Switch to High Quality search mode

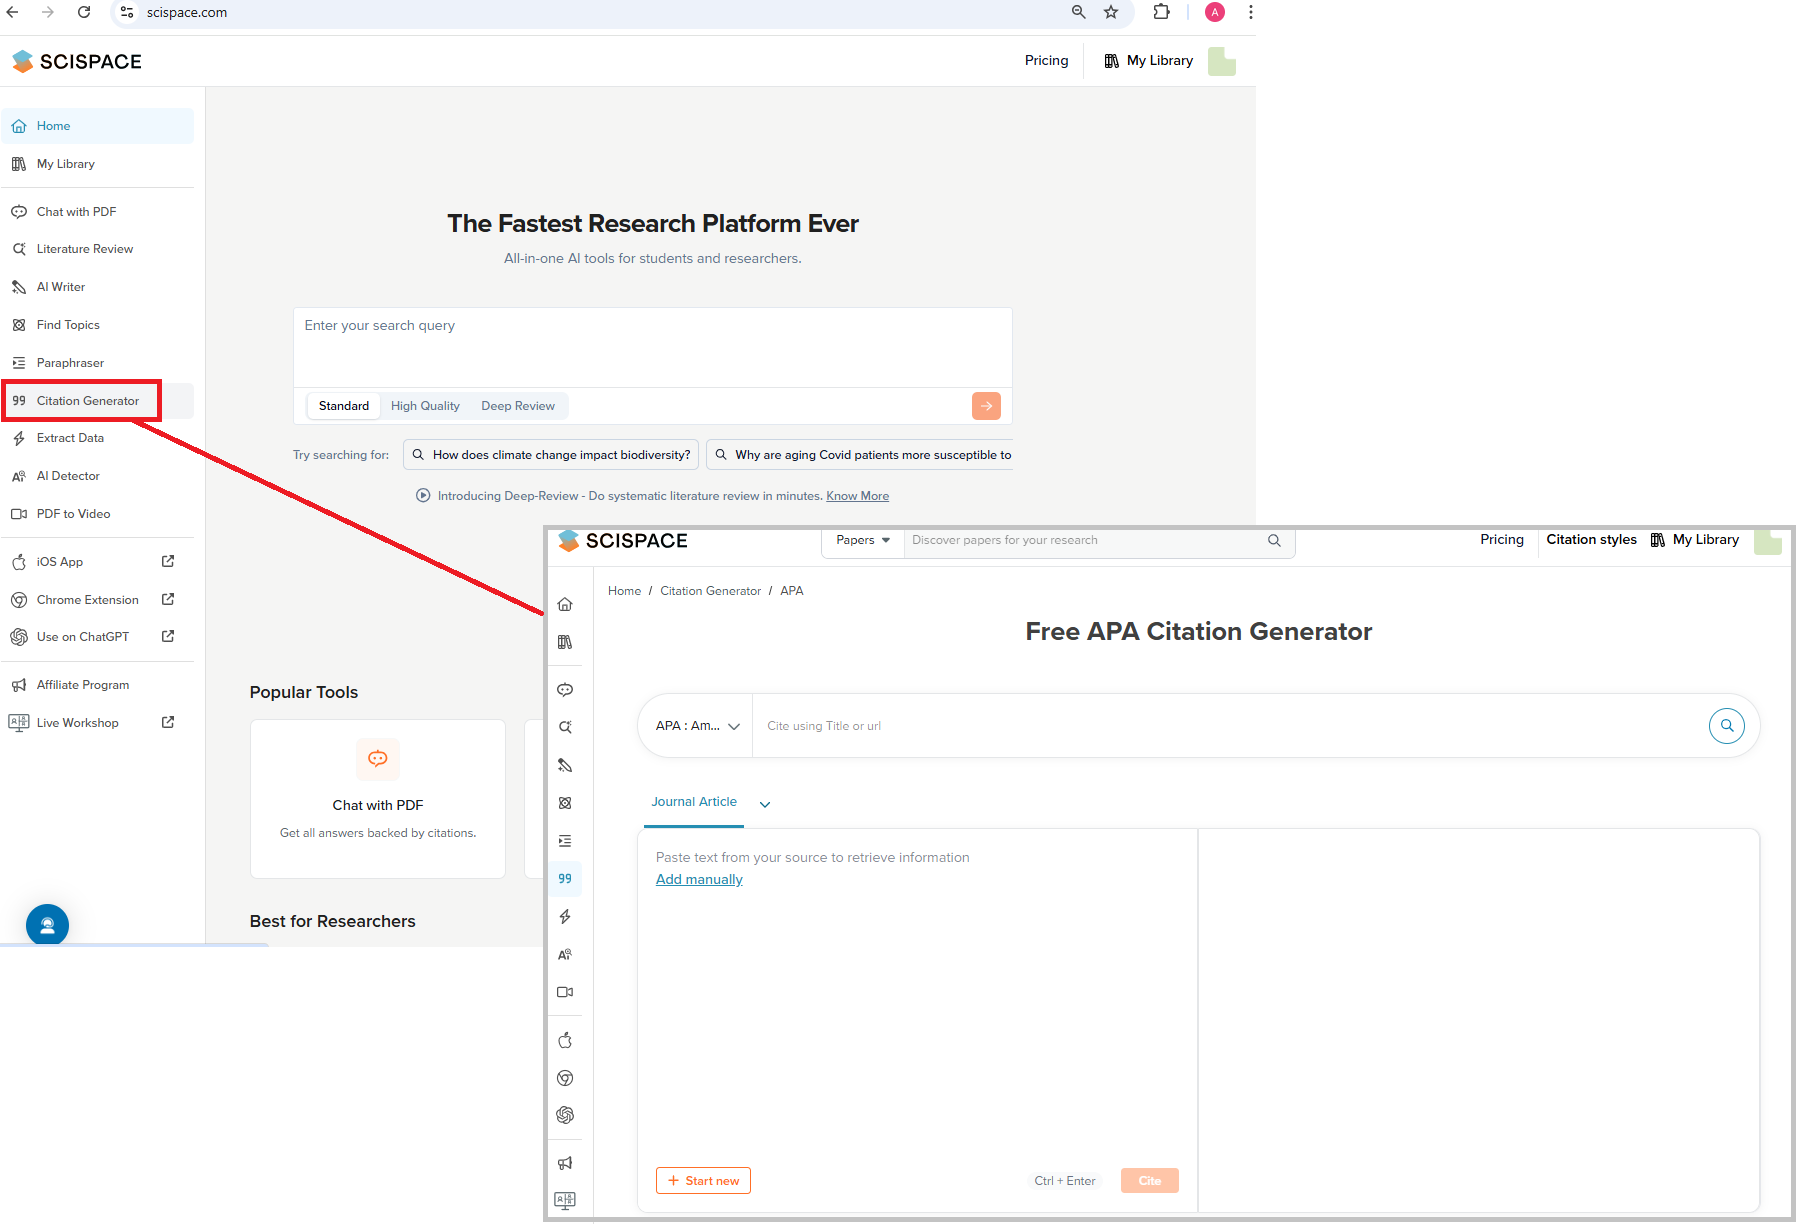click(x=425, y=406)
